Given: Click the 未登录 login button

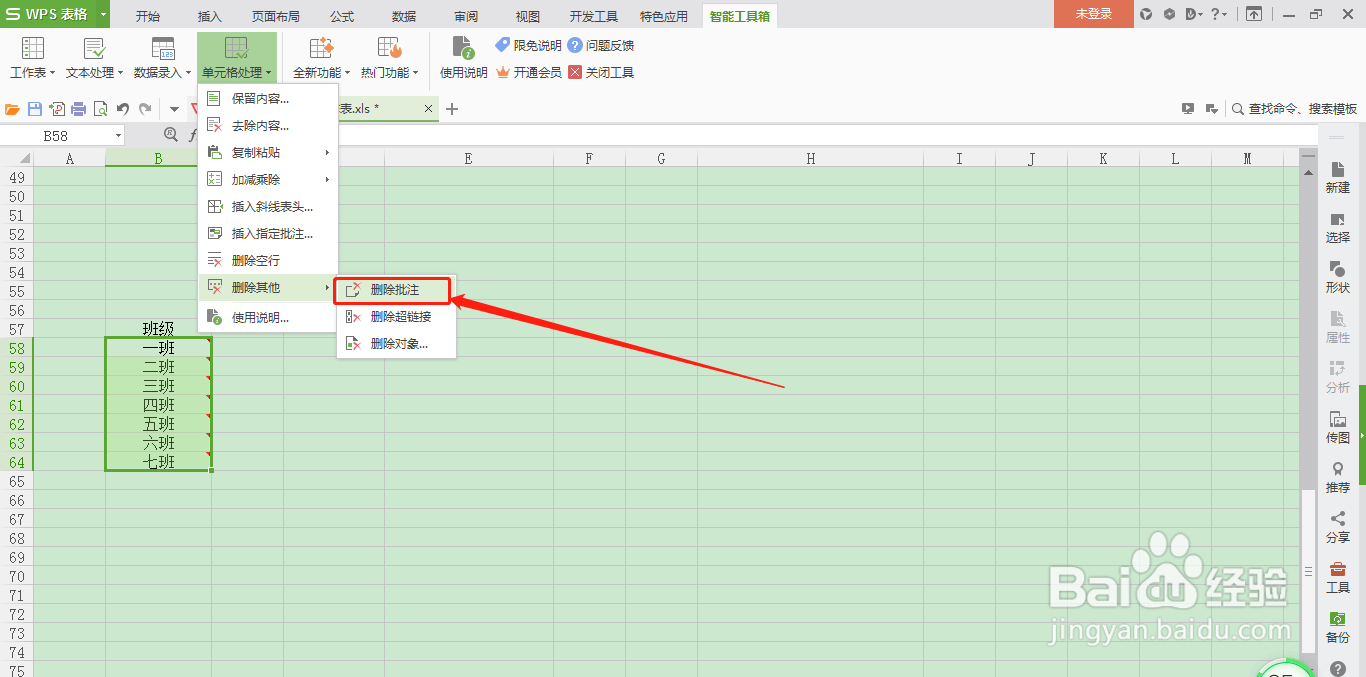Looking at the screenshot, I should click(x=1093, y=14).
